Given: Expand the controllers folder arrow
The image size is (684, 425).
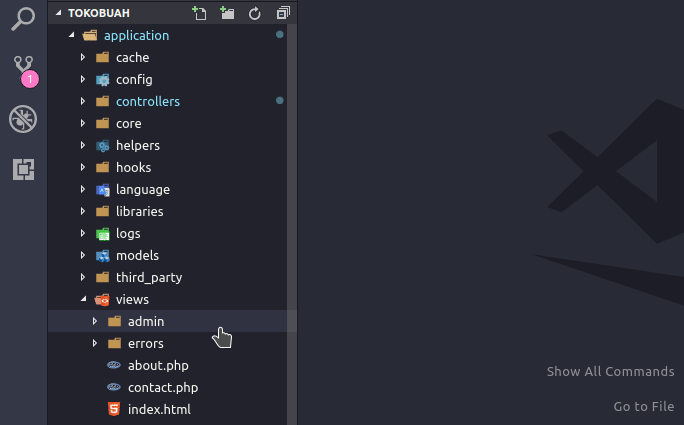Looking at the screenshot, I should [83, 101].
